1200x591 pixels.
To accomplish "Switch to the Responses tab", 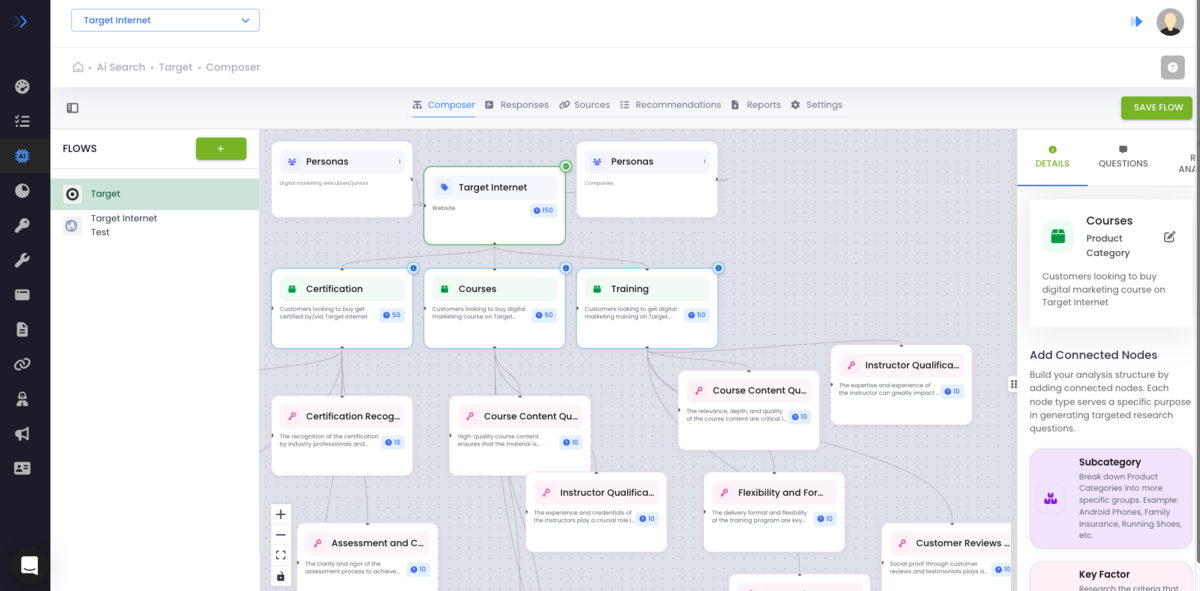I will click(517, 105).
